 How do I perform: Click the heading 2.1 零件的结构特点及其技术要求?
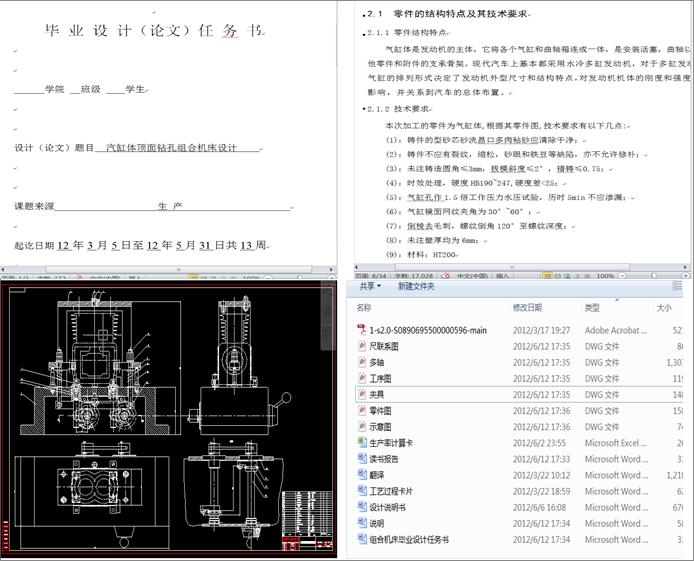447,14
